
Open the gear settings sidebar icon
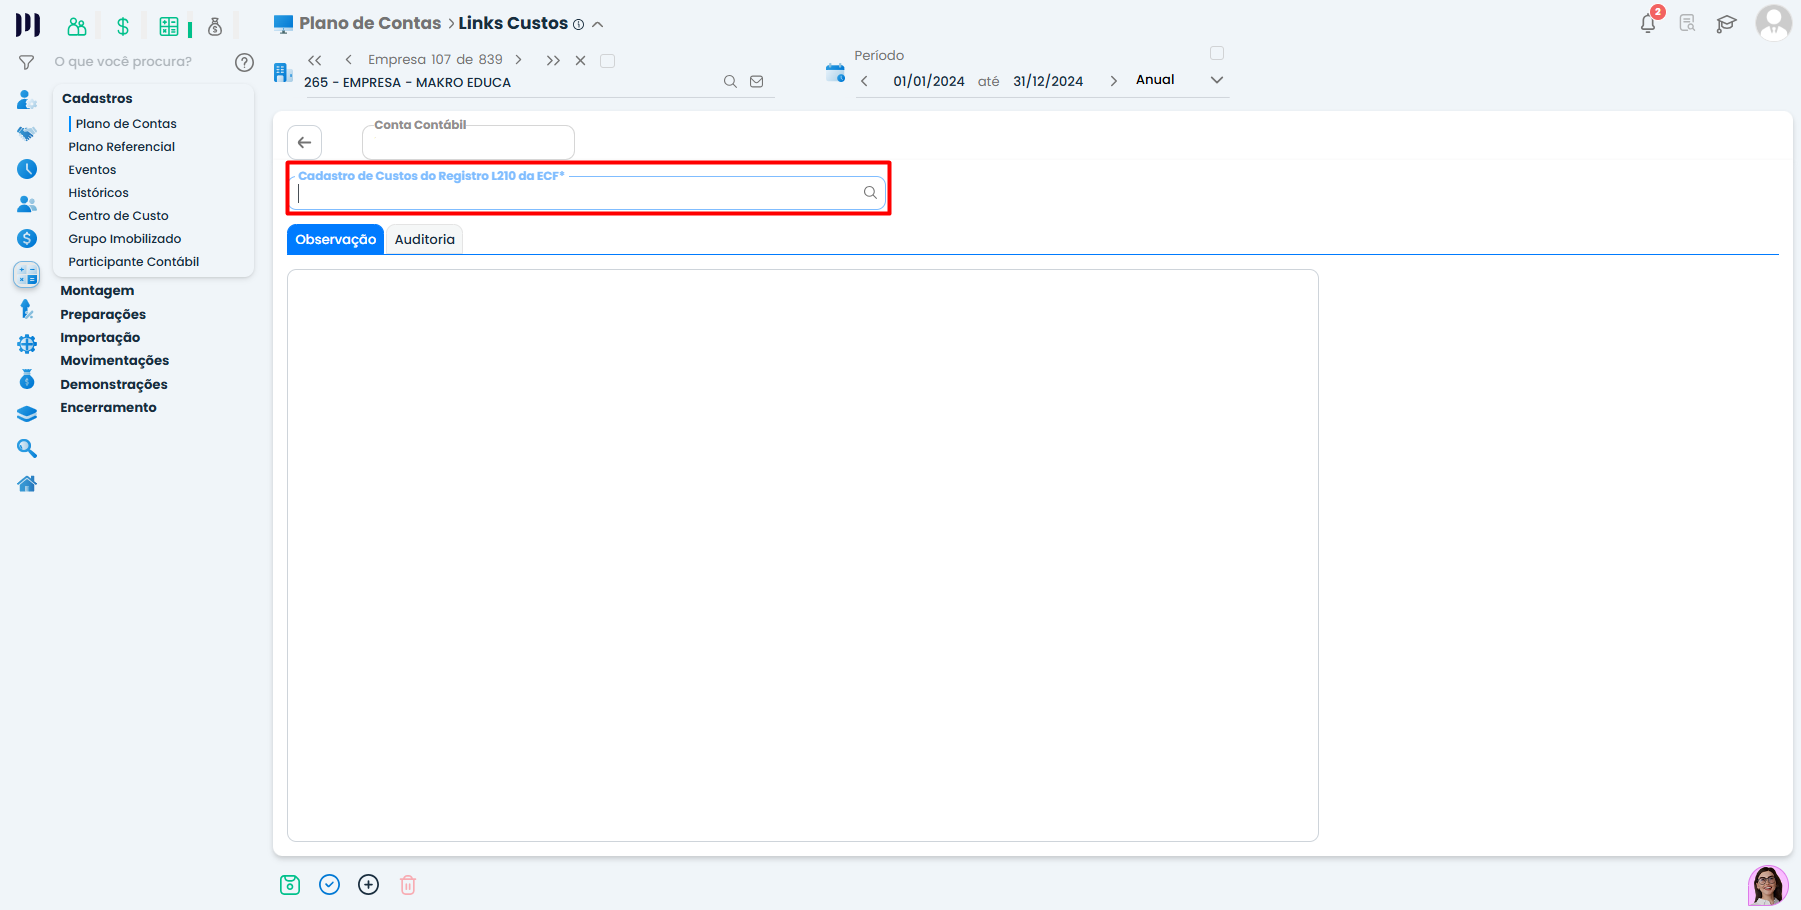tap(27, 344)
